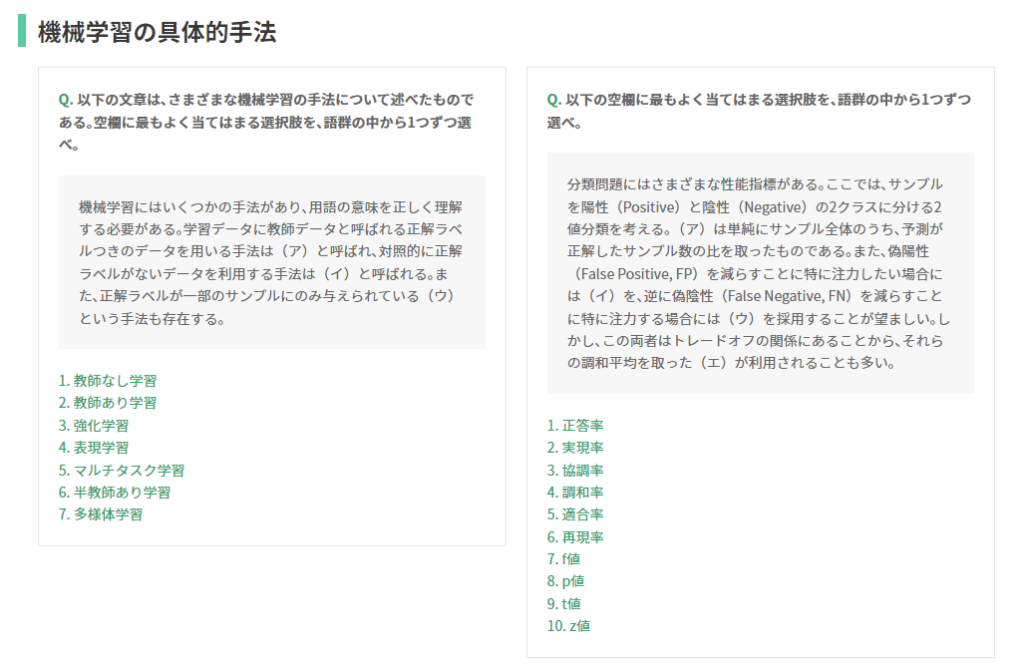Select option 7. 多様体学習

pyautogui.click(x=101, y=514)
